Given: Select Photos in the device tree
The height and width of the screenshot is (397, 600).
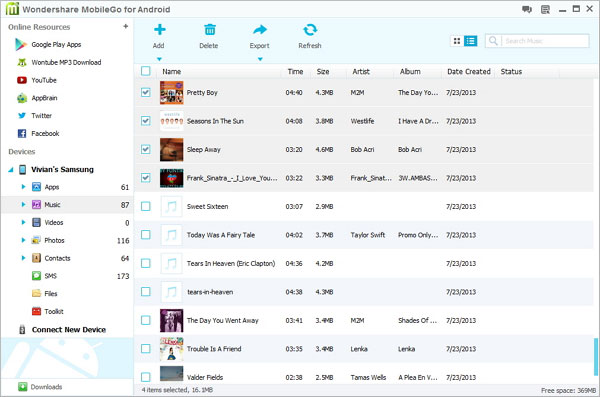Looking at the screenshot, I should click(54, 240).
